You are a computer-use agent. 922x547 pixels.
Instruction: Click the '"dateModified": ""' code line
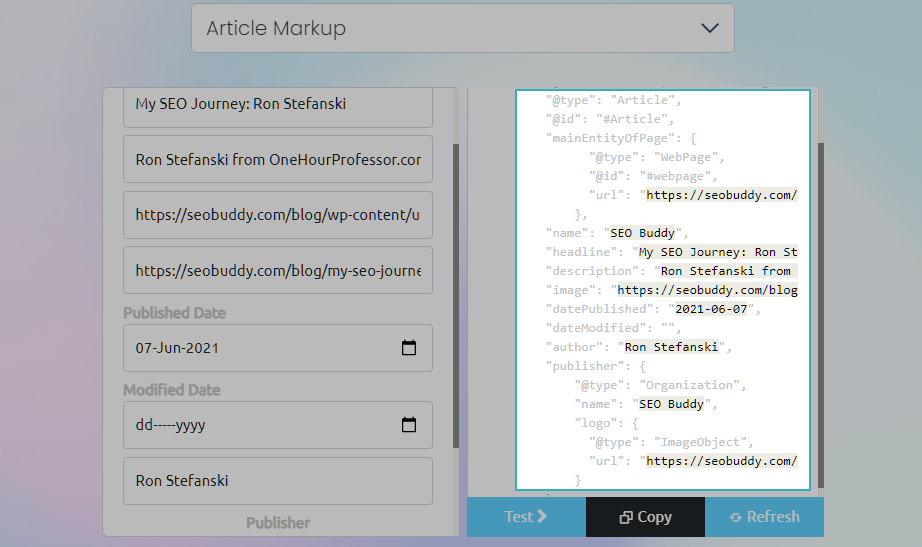click(613, 328)
